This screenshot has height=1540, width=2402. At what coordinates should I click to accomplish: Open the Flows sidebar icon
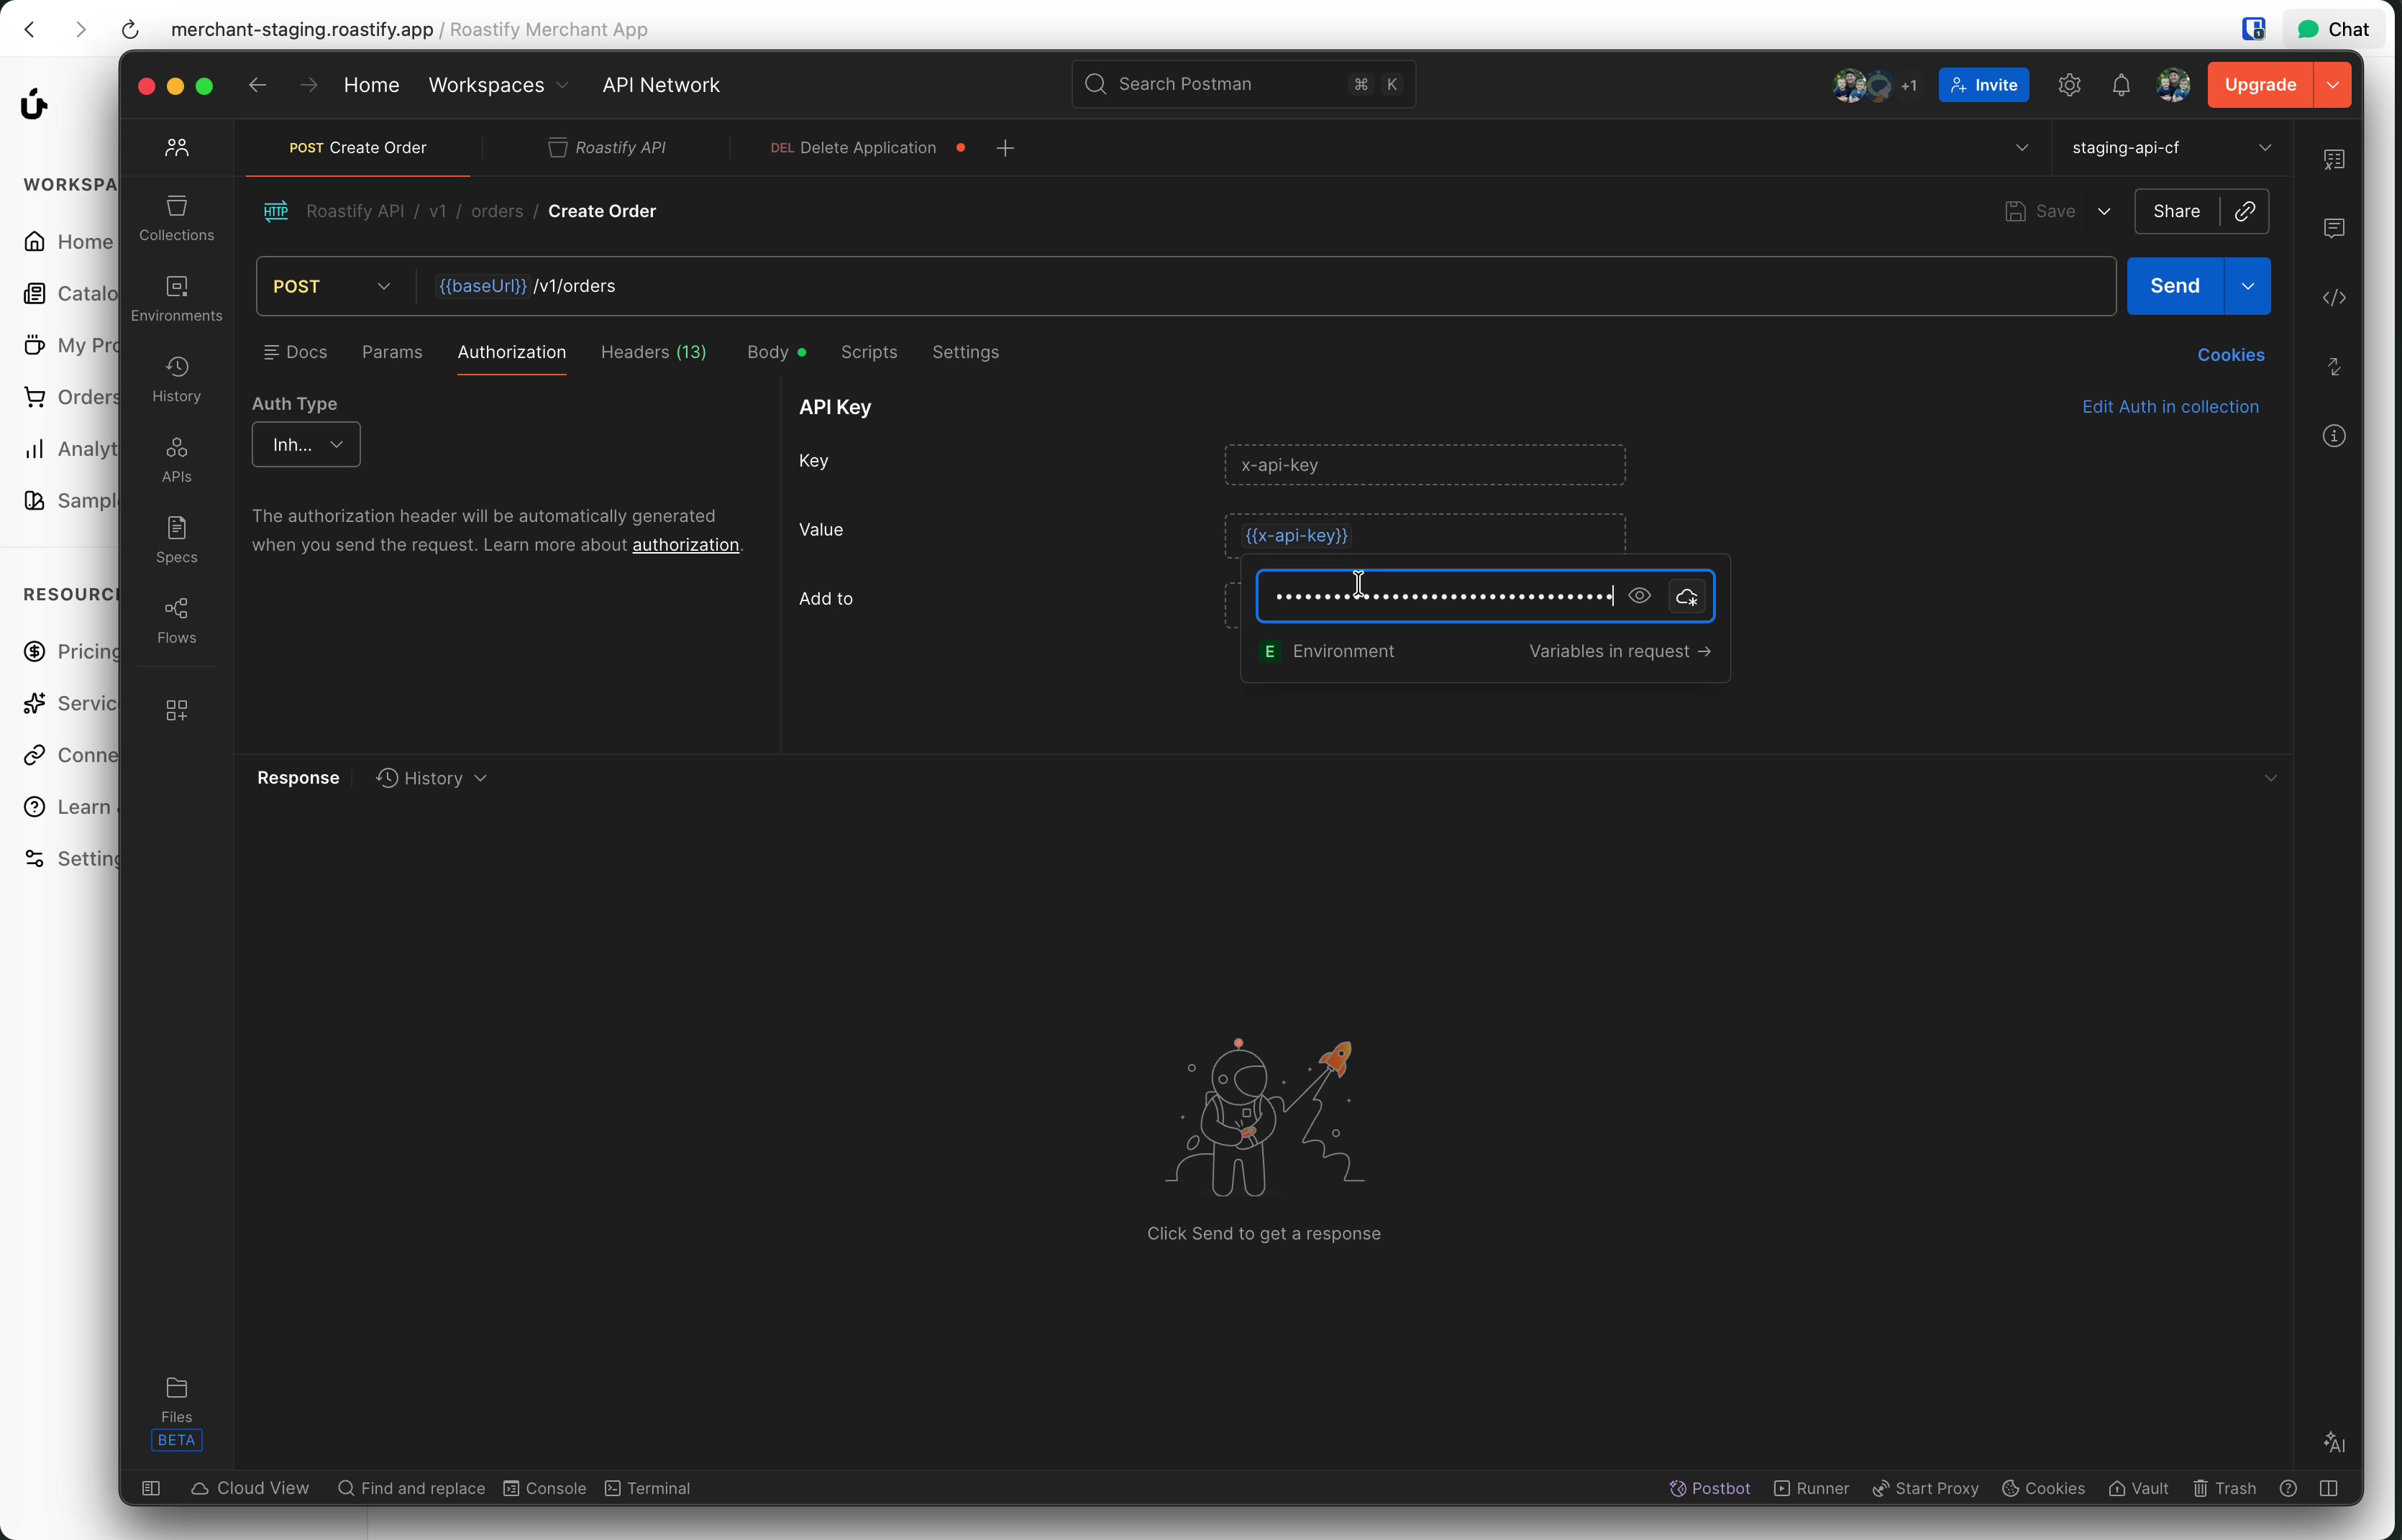(x=176, y=620)
